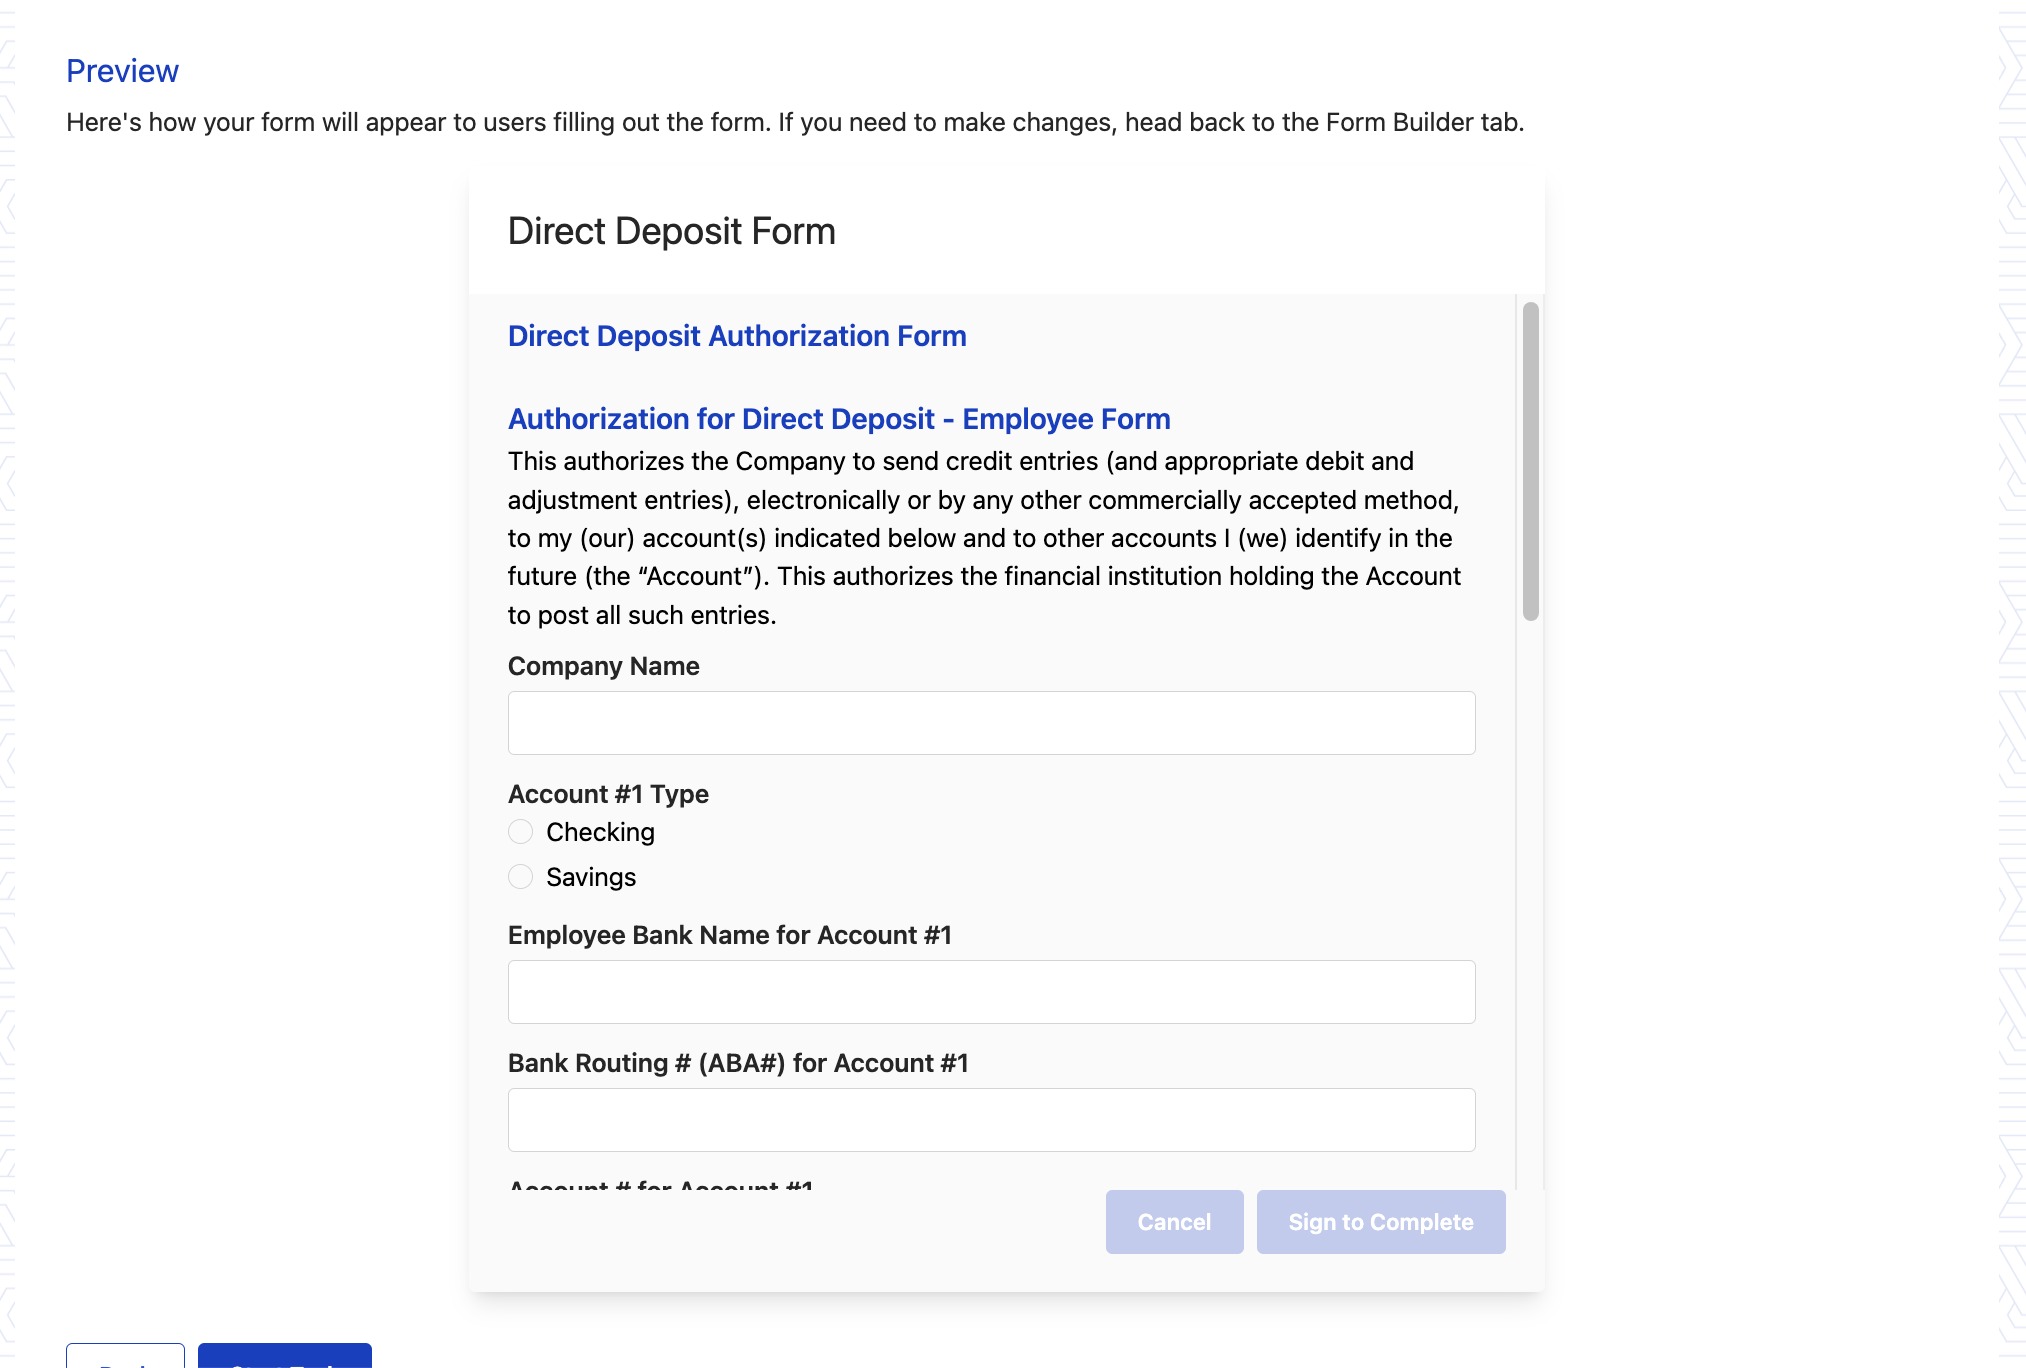Click the Sign to Complete button
The image size is (2026, 1368).
pyautogui.click(x=1380, y=1221)
